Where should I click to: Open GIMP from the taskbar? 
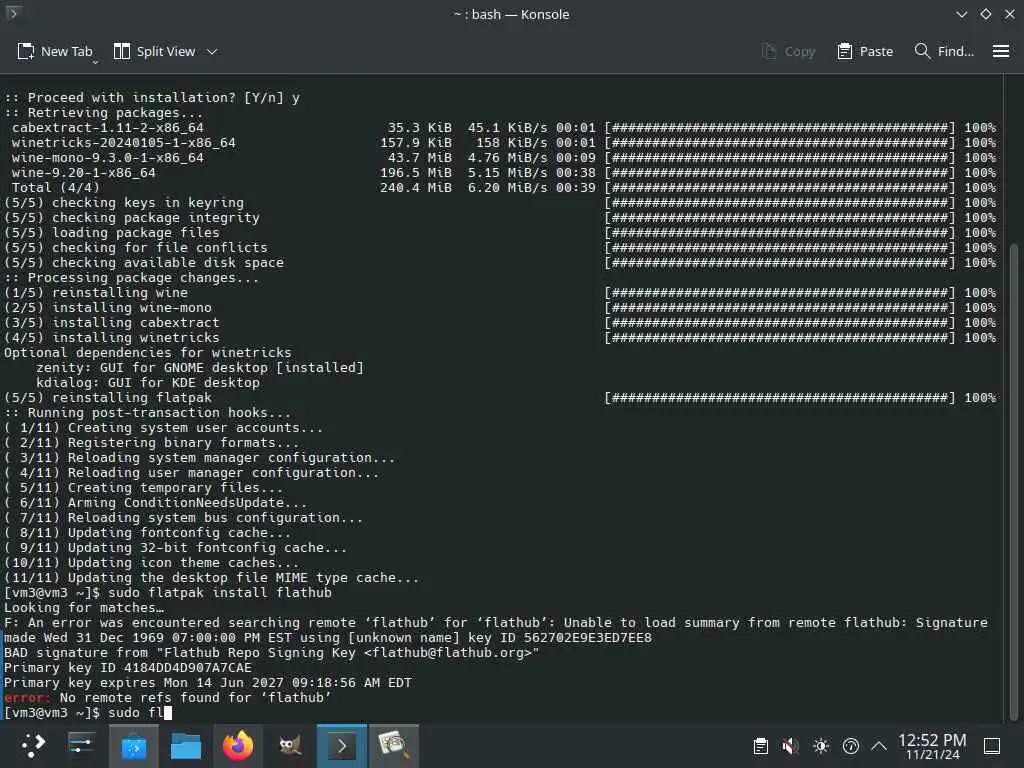click(290, 746)
